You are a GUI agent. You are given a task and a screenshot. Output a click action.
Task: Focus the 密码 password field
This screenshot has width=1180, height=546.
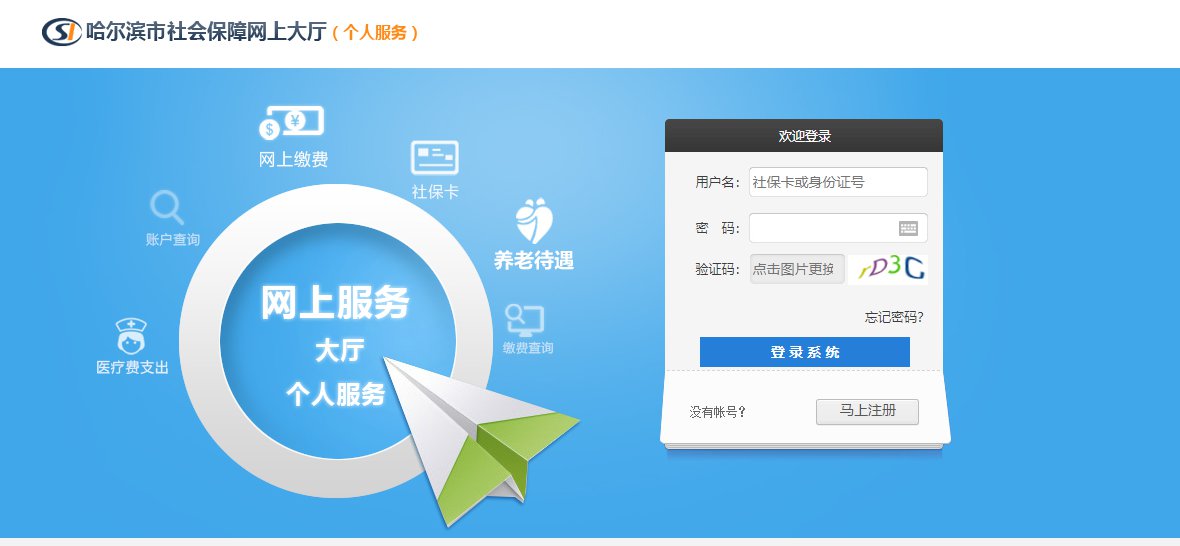[838, 228]
